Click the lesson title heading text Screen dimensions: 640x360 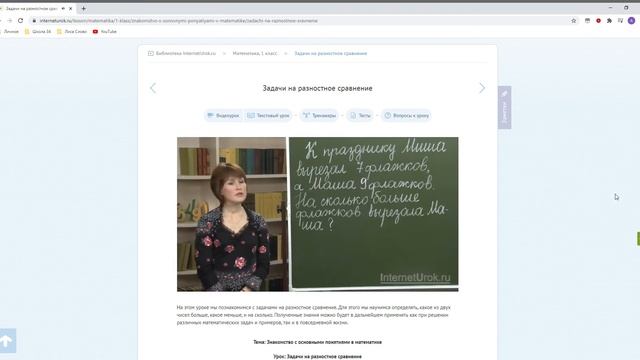point(317,88)
